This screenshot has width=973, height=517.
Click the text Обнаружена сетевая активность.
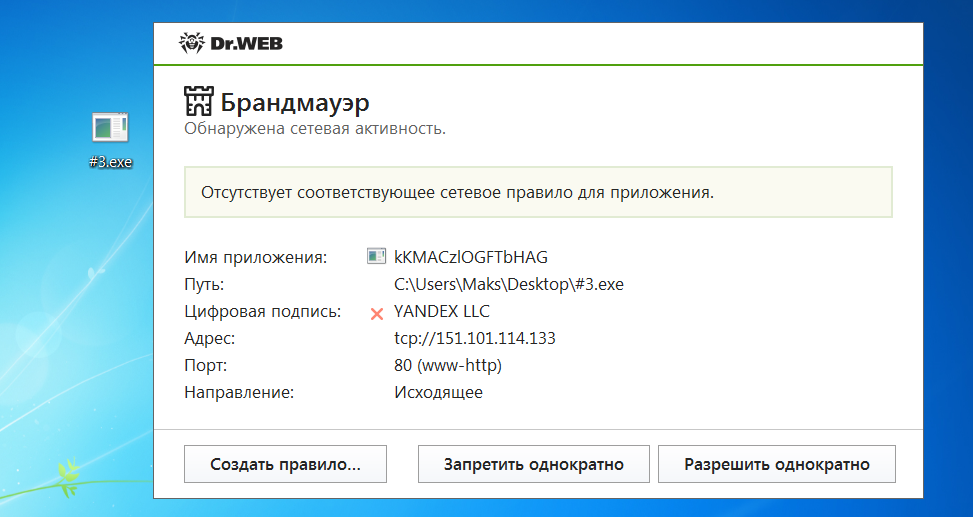315,129
